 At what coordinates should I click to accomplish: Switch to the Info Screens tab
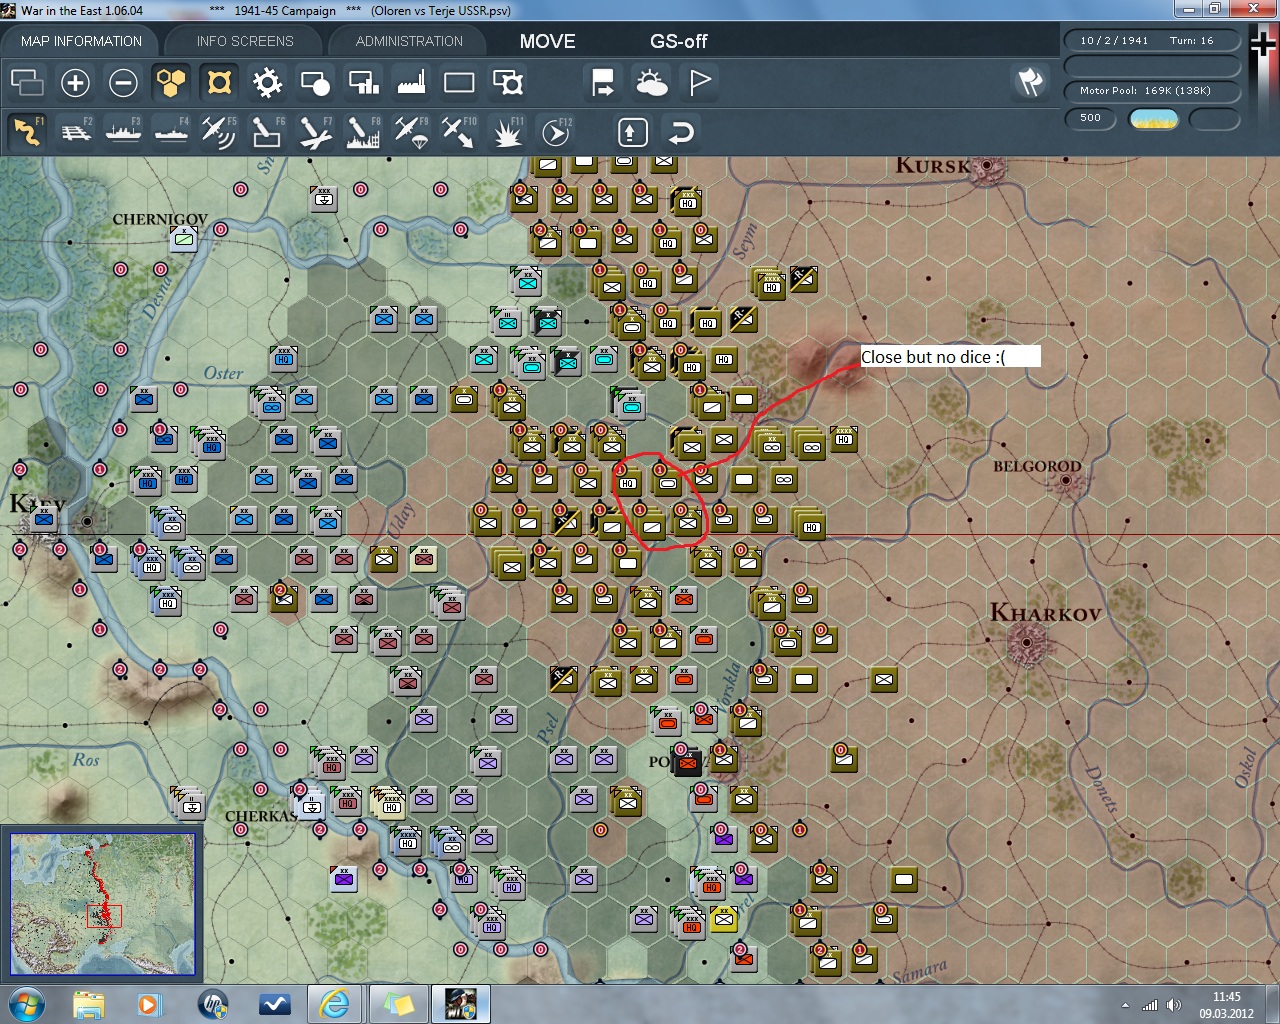245,41
